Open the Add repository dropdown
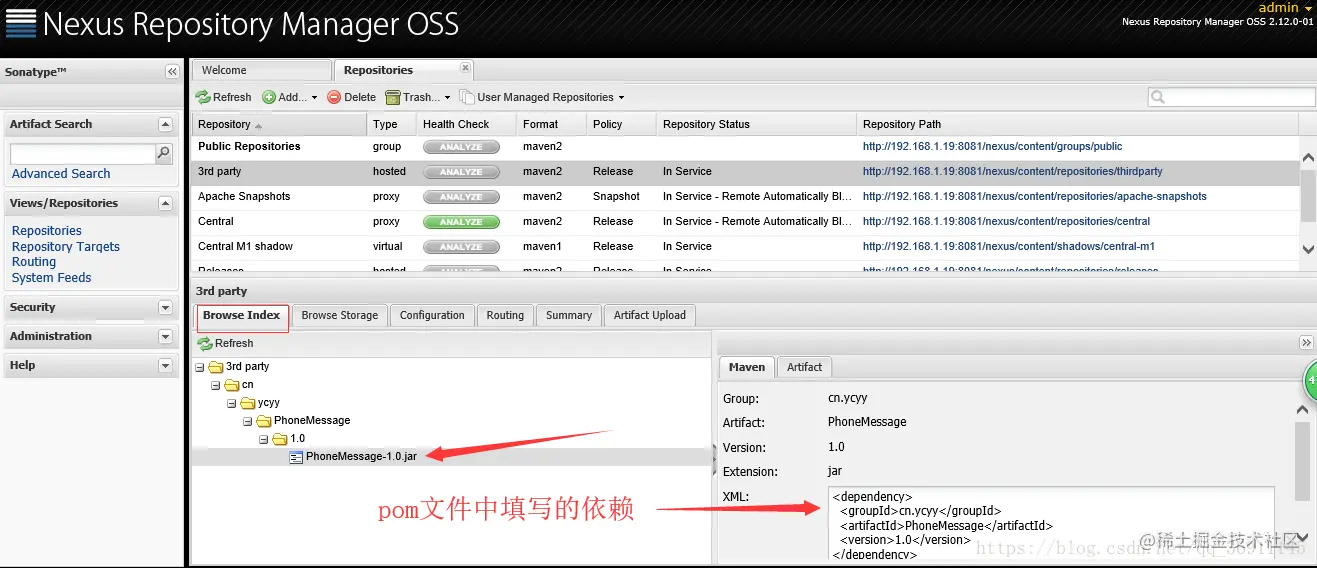The height and width of the screenshot is (568, 1317). [290, 97]
